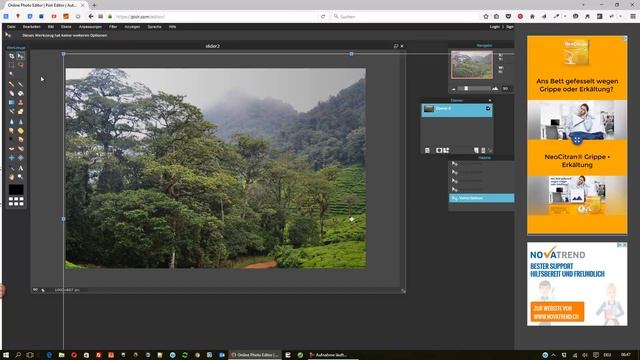The width and height of the screenshot is (640, 360).
Task: Select the Burn tool
Action: (20, 140)
